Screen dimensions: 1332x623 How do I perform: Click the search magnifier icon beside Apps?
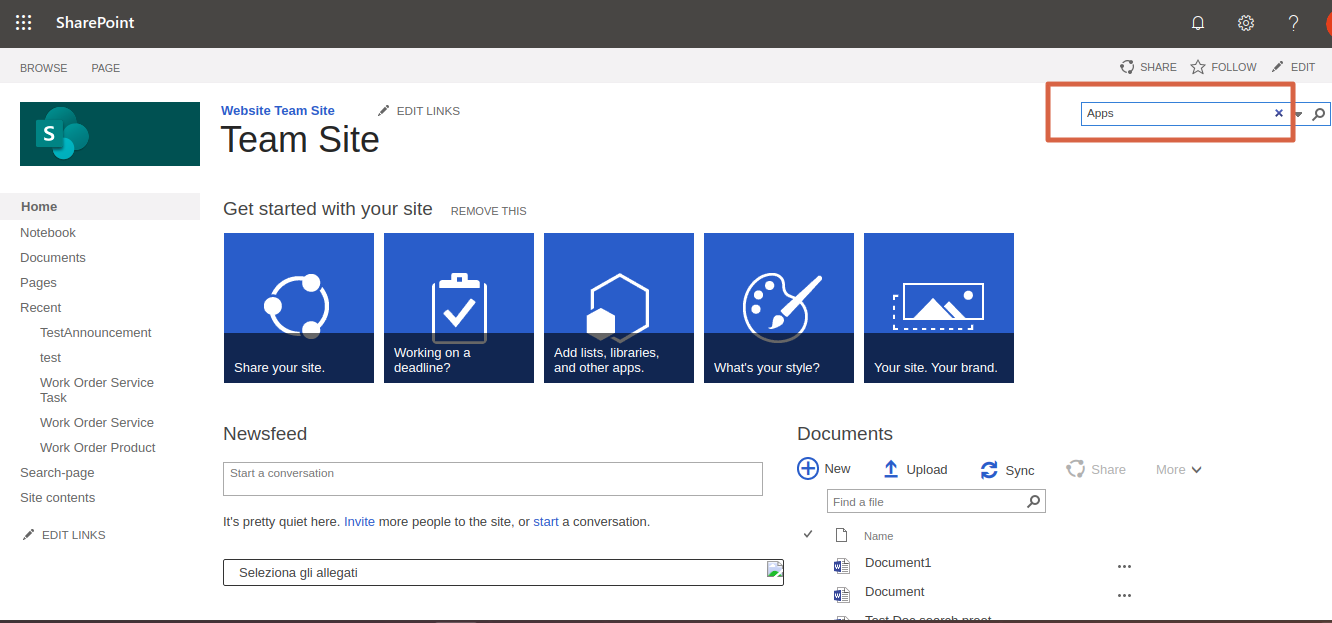pos(1319,114)
